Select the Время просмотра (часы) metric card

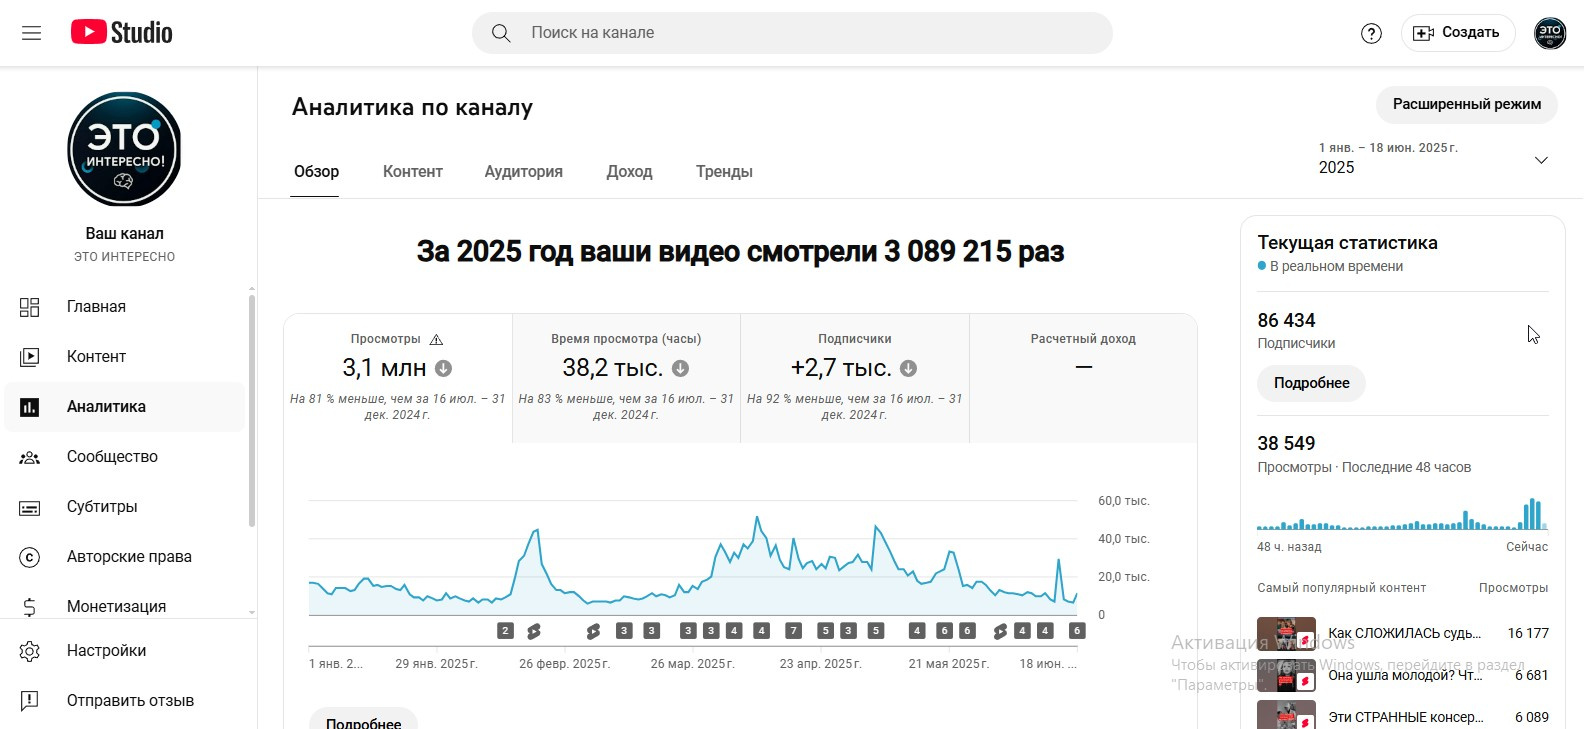point(626,378)
